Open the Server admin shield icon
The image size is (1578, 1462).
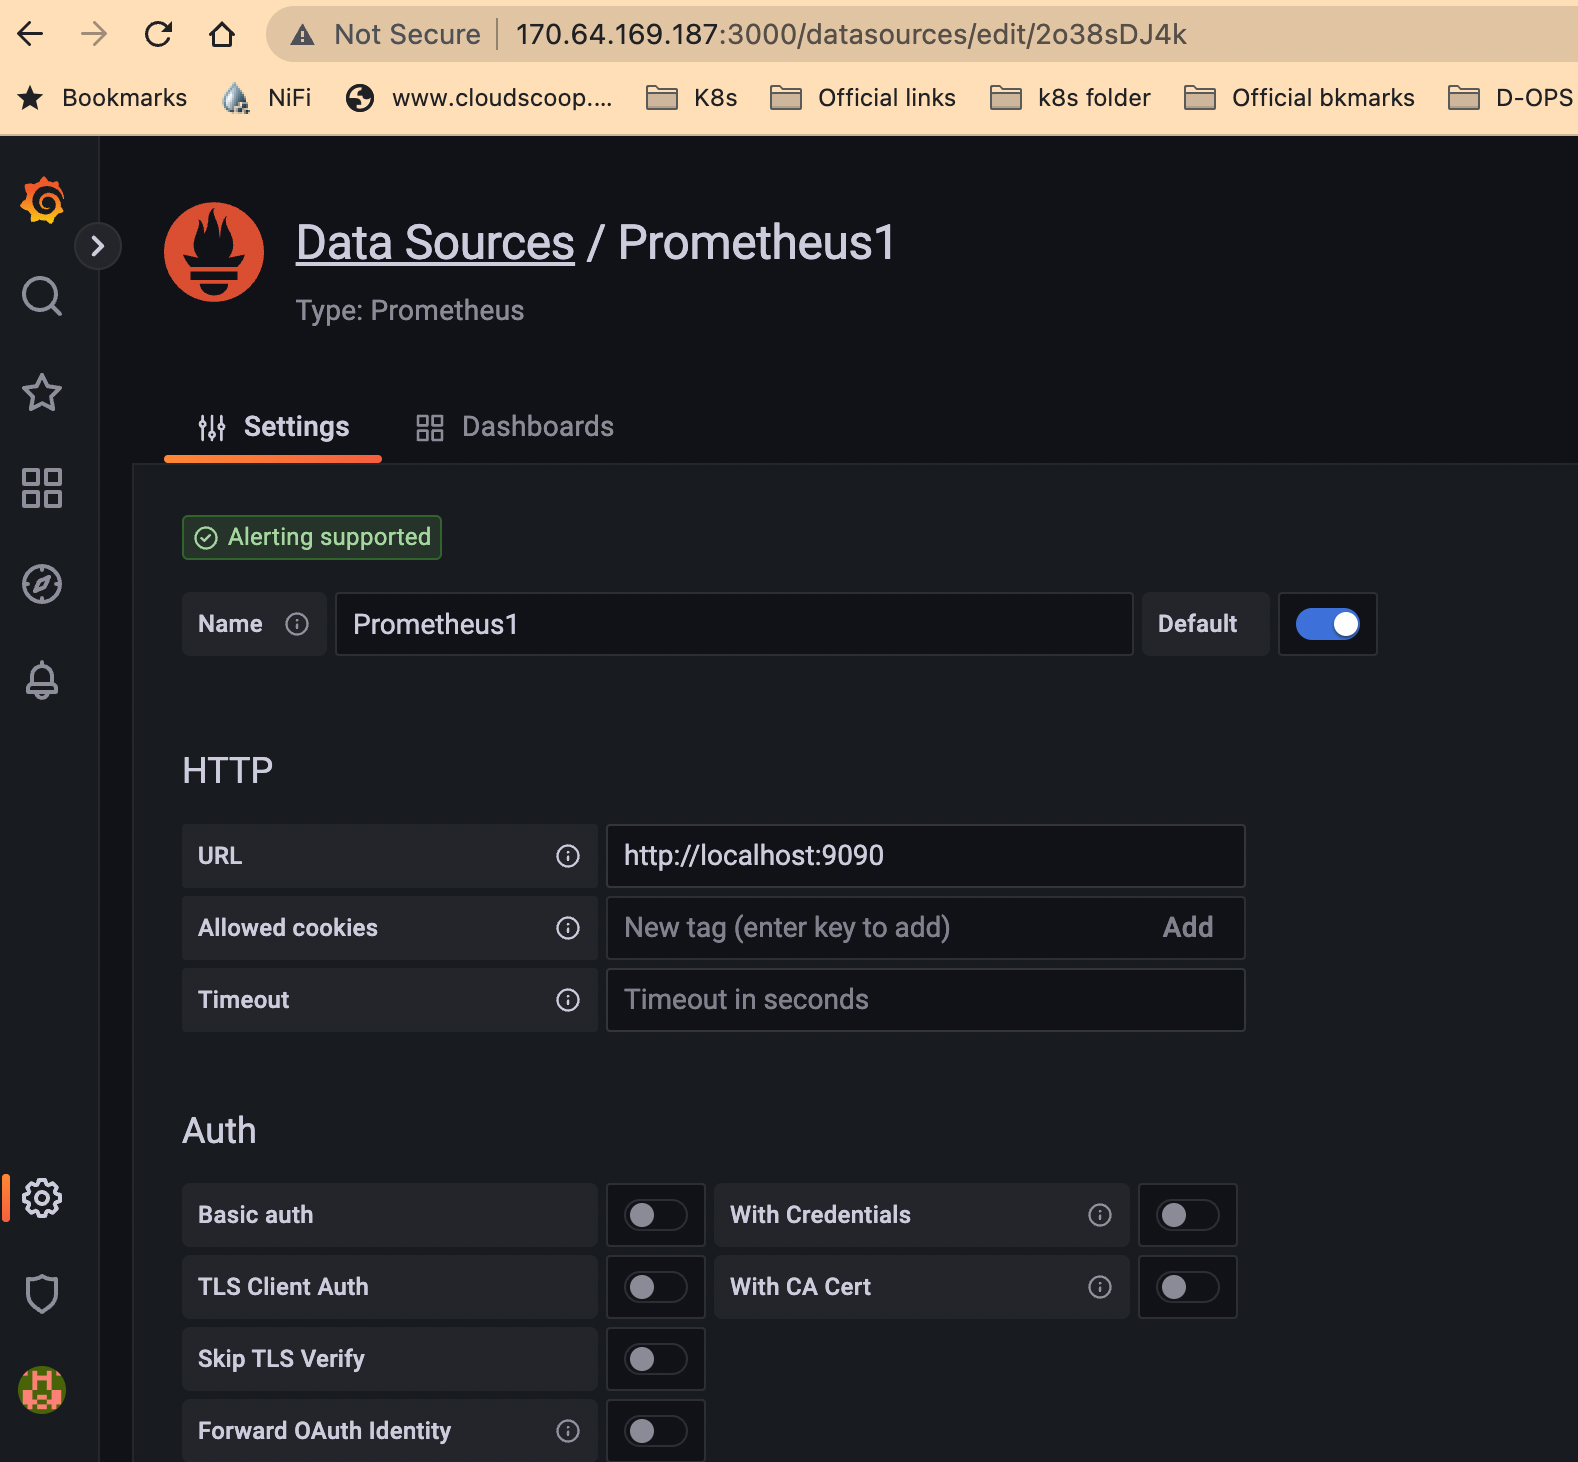pos(42,1293)
